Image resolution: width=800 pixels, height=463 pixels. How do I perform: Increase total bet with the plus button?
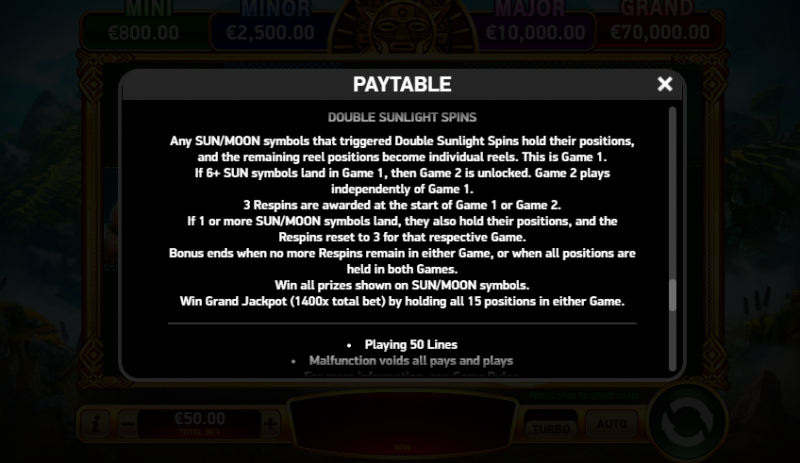tap(270, 424)
